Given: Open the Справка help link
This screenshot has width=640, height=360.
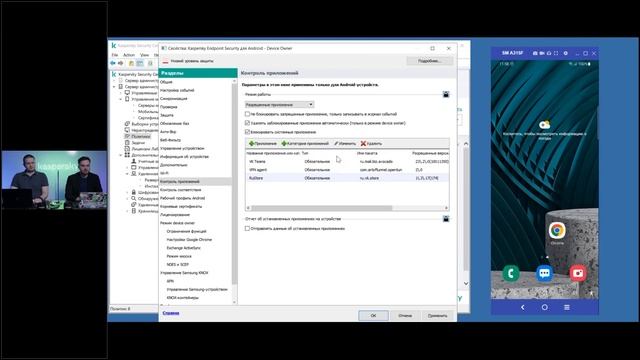Looking at the screenshot, I should [171, 313].
